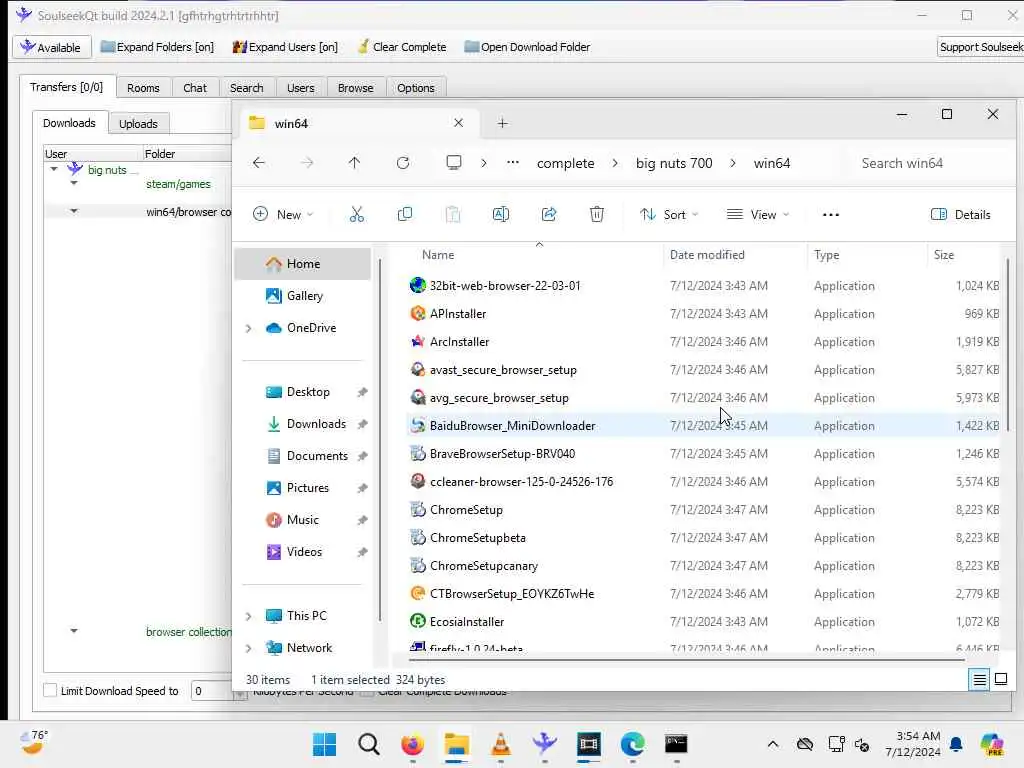This screenshot has height=768, width=1024.
Task: Toggle the Available status button in Soulseek
Action: click(x=51, y=47)
